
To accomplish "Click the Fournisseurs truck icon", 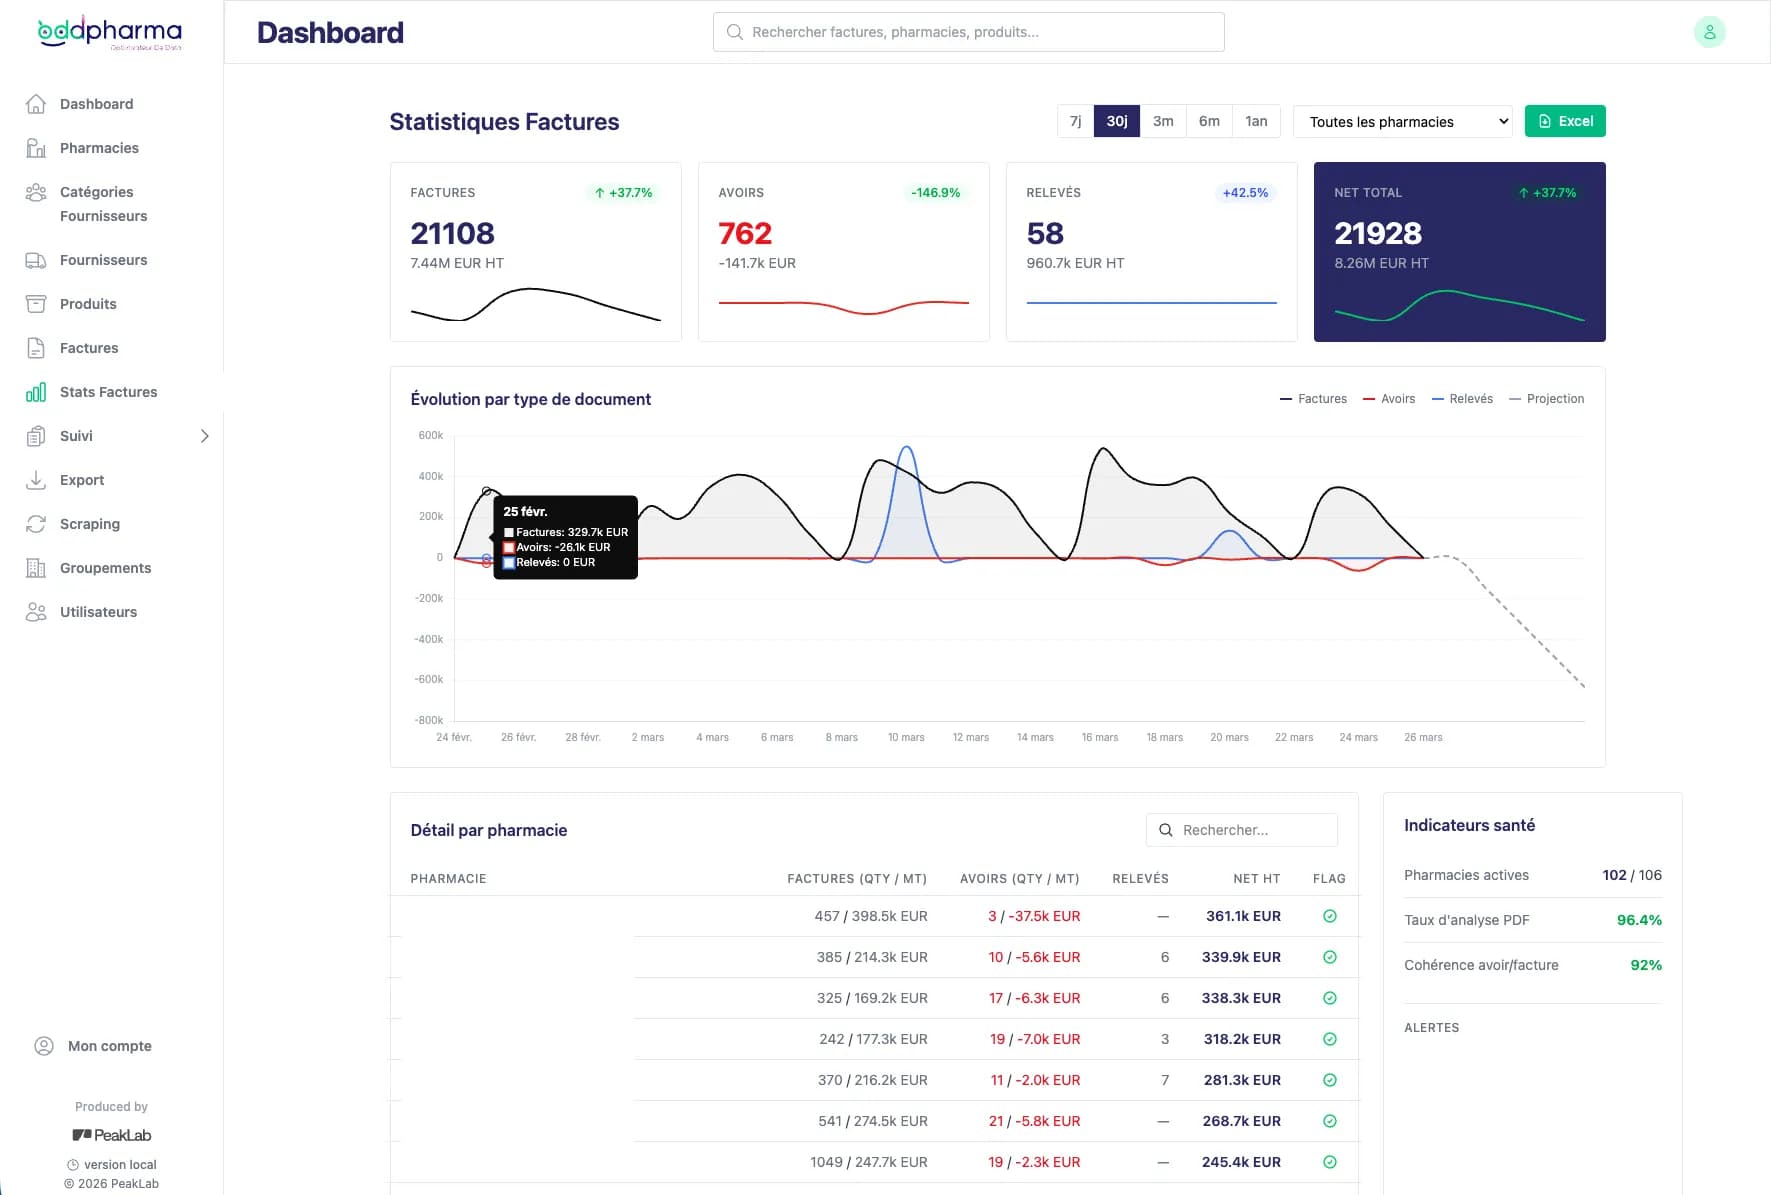I will (36, 260).
